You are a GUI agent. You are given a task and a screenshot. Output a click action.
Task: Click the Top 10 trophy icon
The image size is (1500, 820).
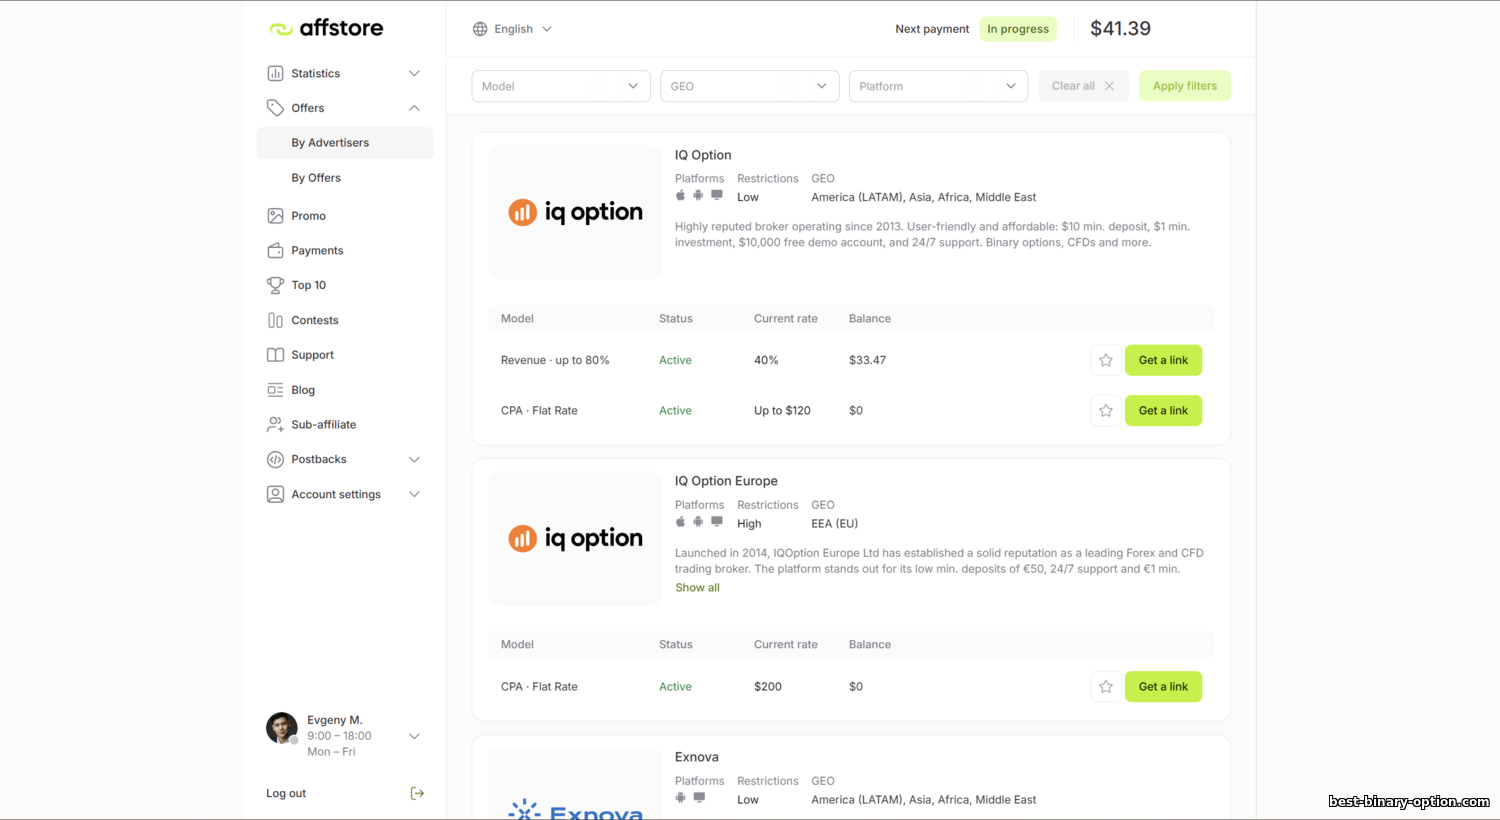(x=275, y=285)
